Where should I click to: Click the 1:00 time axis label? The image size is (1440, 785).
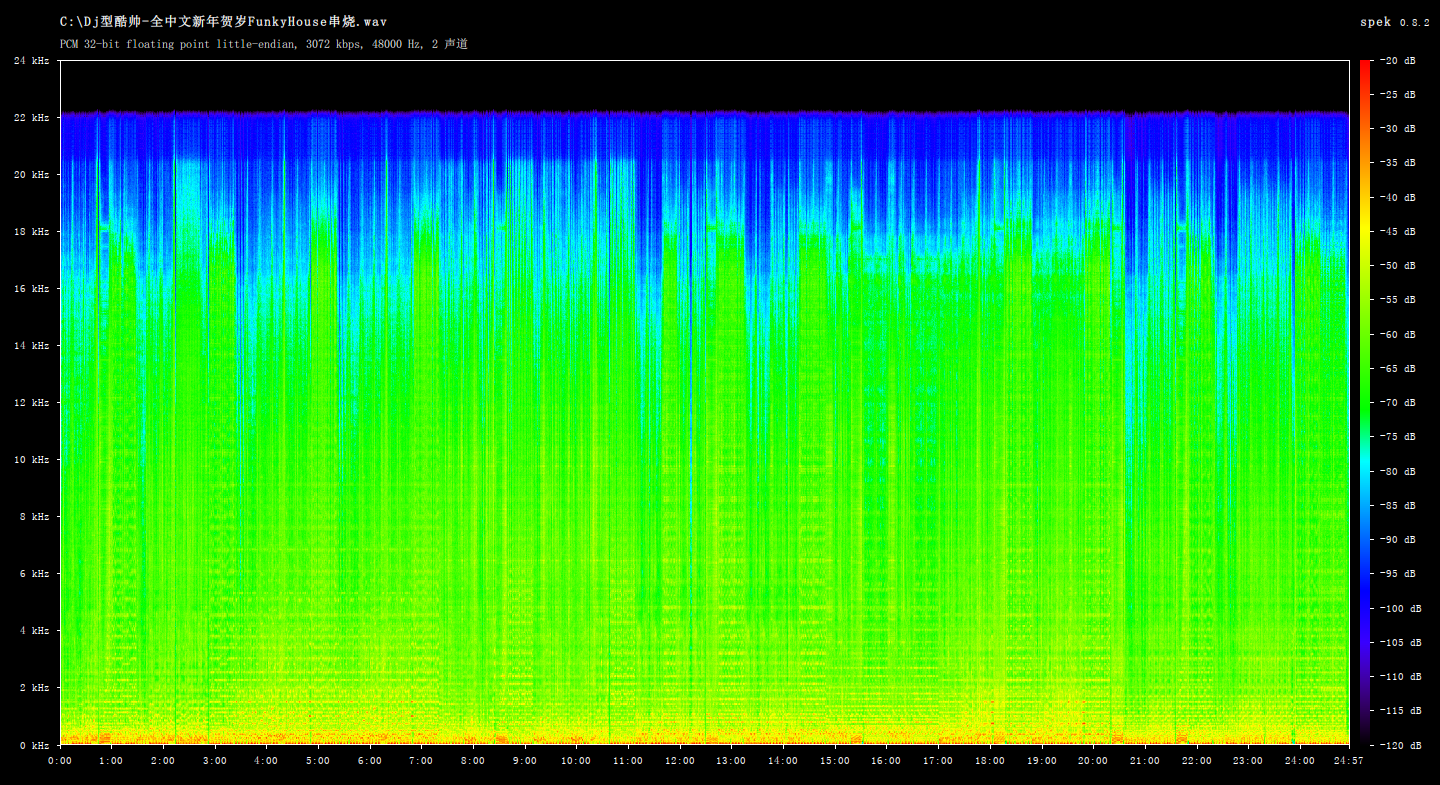click(112, 761)
